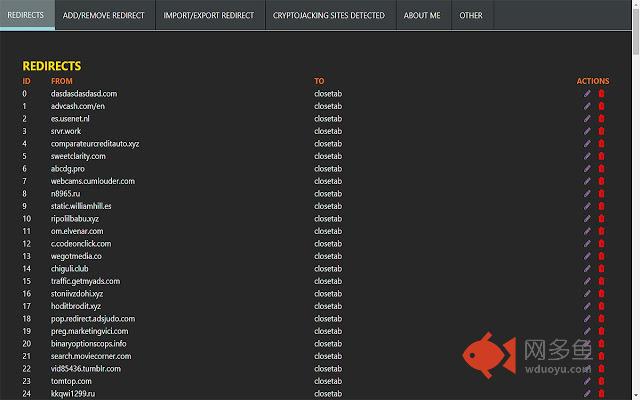The image size is (640, 400).
Task: Delete pop.redirect.adsjudo.com redirect
Action: point(601,319)
